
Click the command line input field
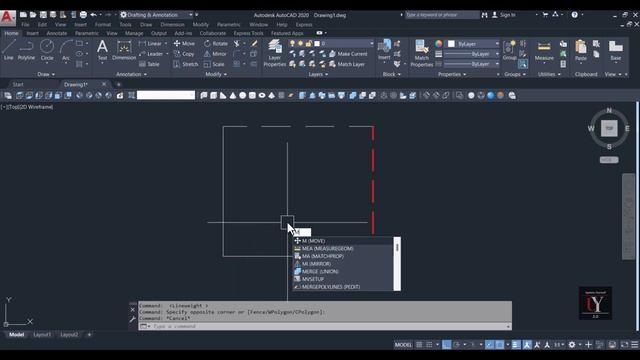click(x=324, y=327)
